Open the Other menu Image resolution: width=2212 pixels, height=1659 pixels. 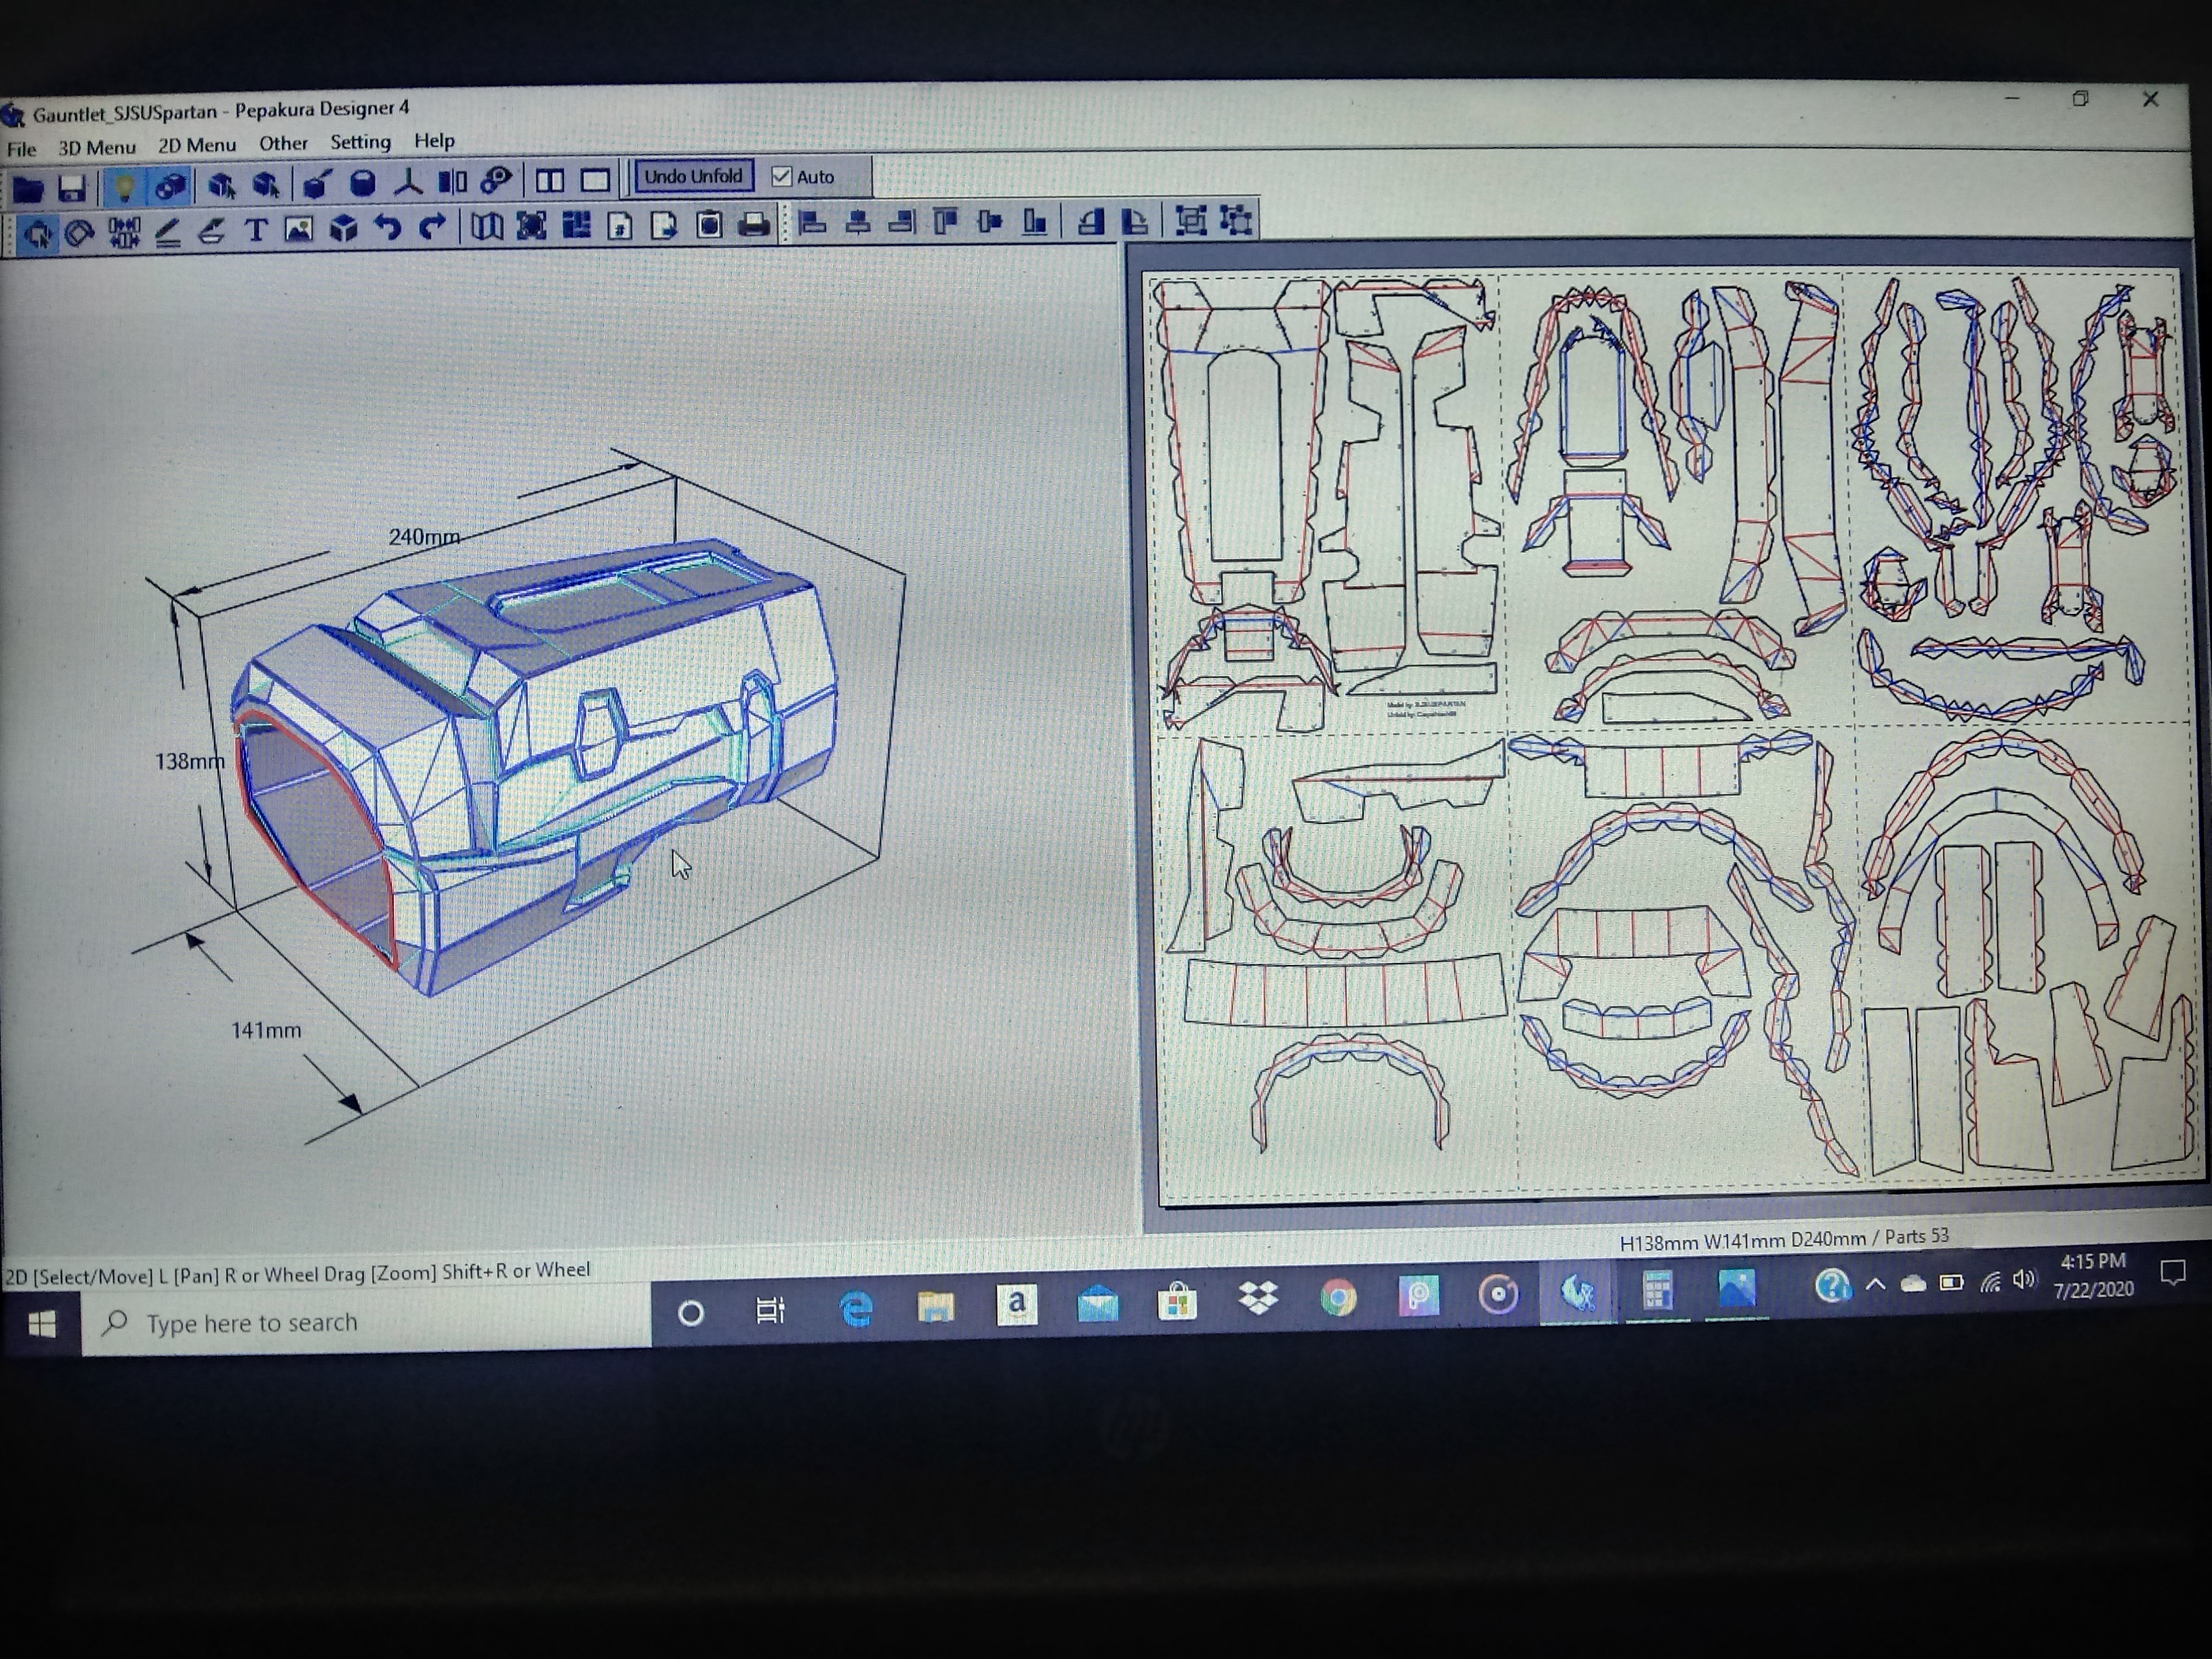point(283,143)
